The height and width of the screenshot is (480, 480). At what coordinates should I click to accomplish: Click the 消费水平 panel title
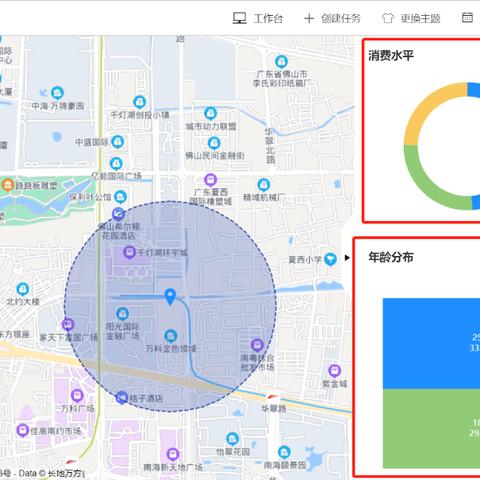[x=391, y=55]
